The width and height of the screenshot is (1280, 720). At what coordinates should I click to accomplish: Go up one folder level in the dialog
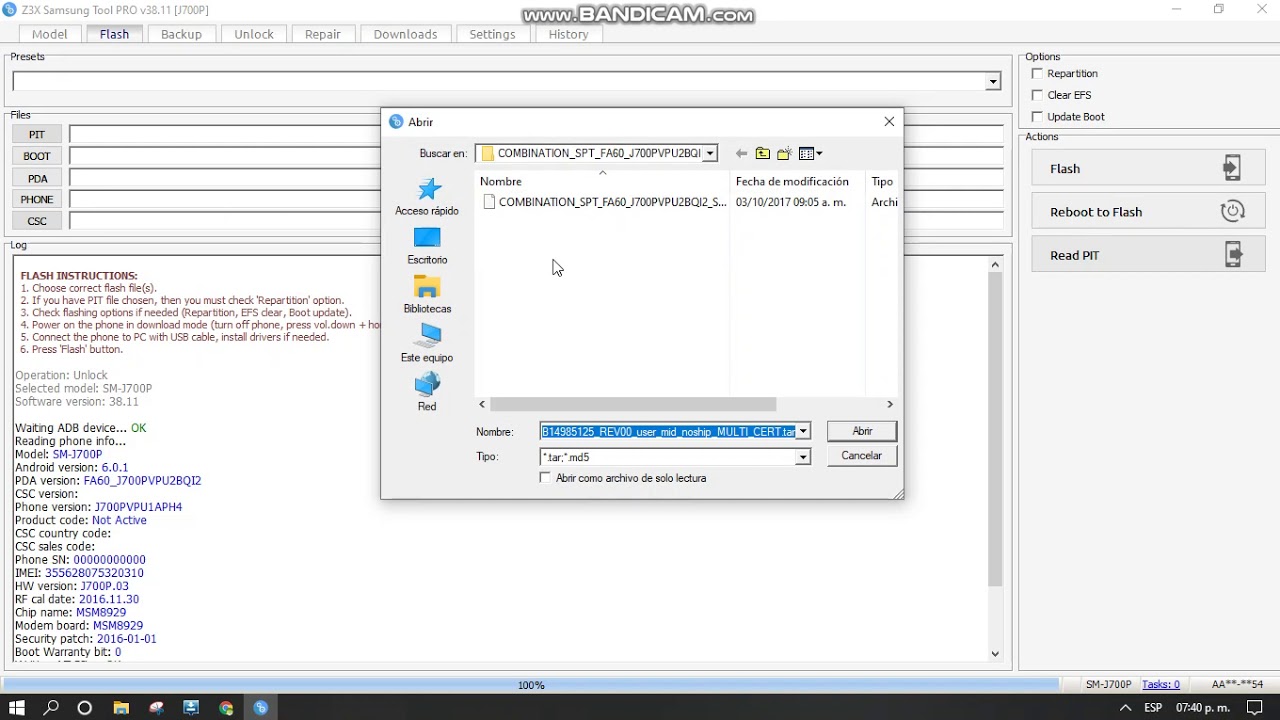[763, 153]
